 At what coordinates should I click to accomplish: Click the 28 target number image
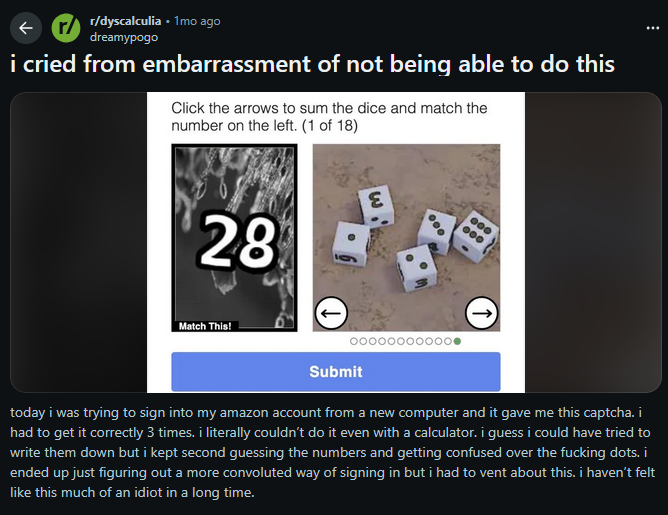point(234,238)
